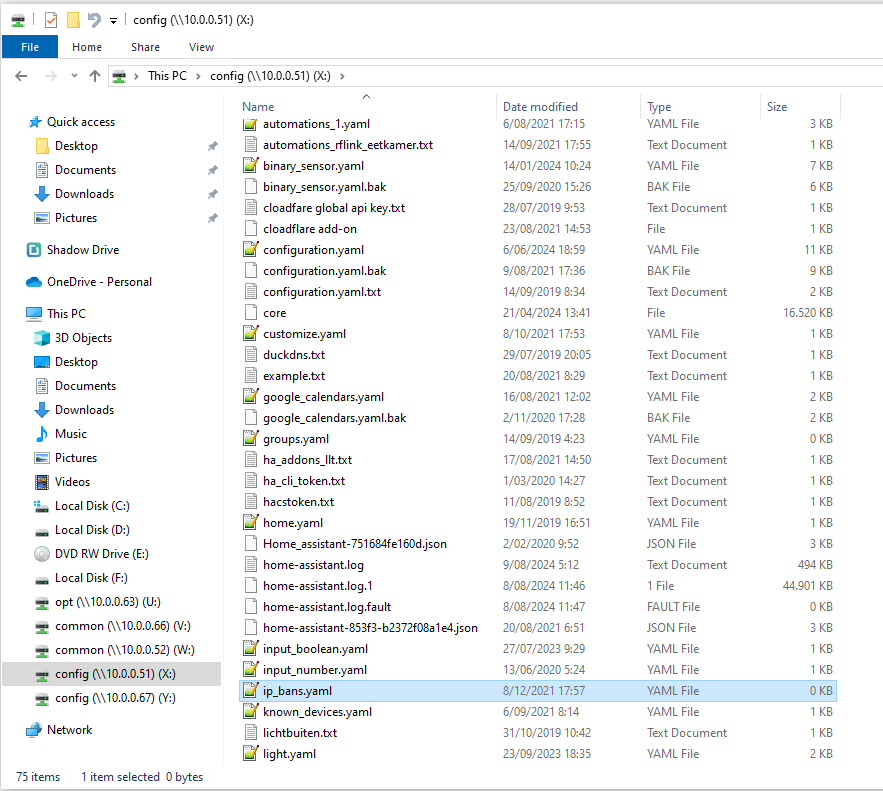The width and height of the screenshot is (883, 791).
Task: Select file automations_rflink_eetkamer.txt
Action: pos(348,145)
